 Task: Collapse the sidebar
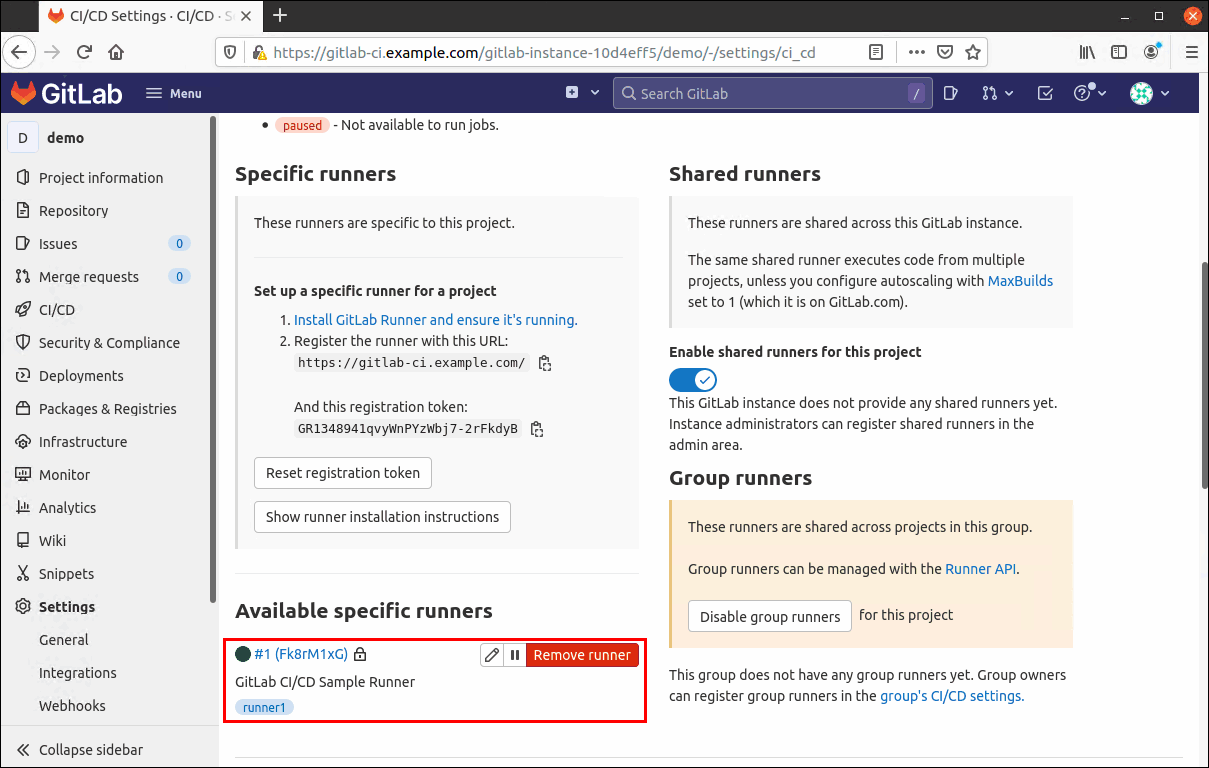coord(80,750)
